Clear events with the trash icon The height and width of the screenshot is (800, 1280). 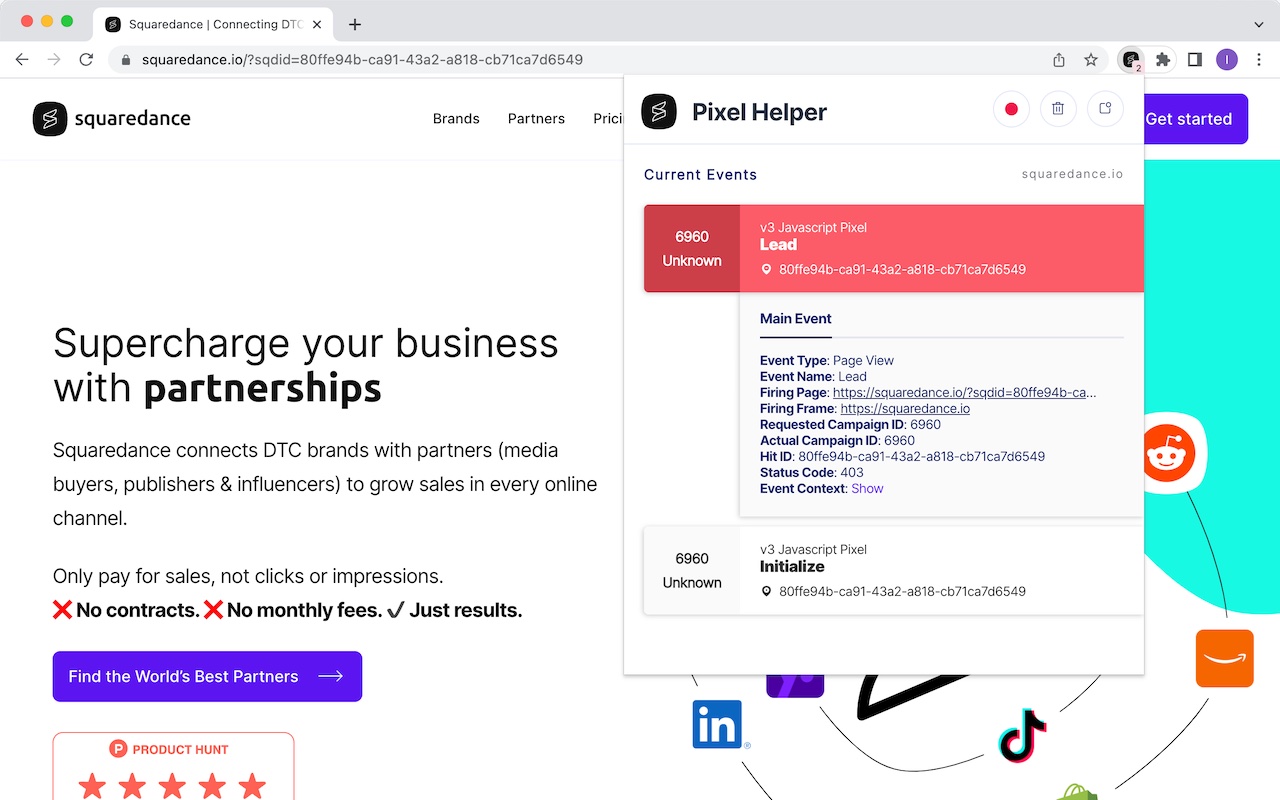1058,109
